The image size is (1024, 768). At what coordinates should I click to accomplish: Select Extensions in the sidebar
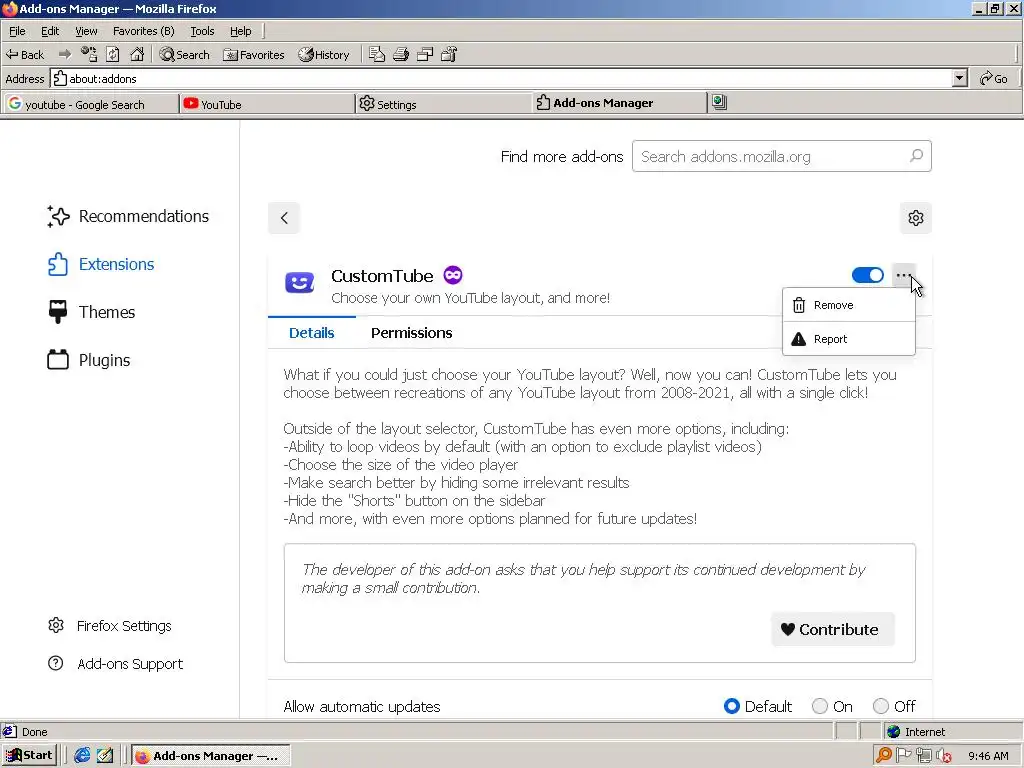[101, 264]
